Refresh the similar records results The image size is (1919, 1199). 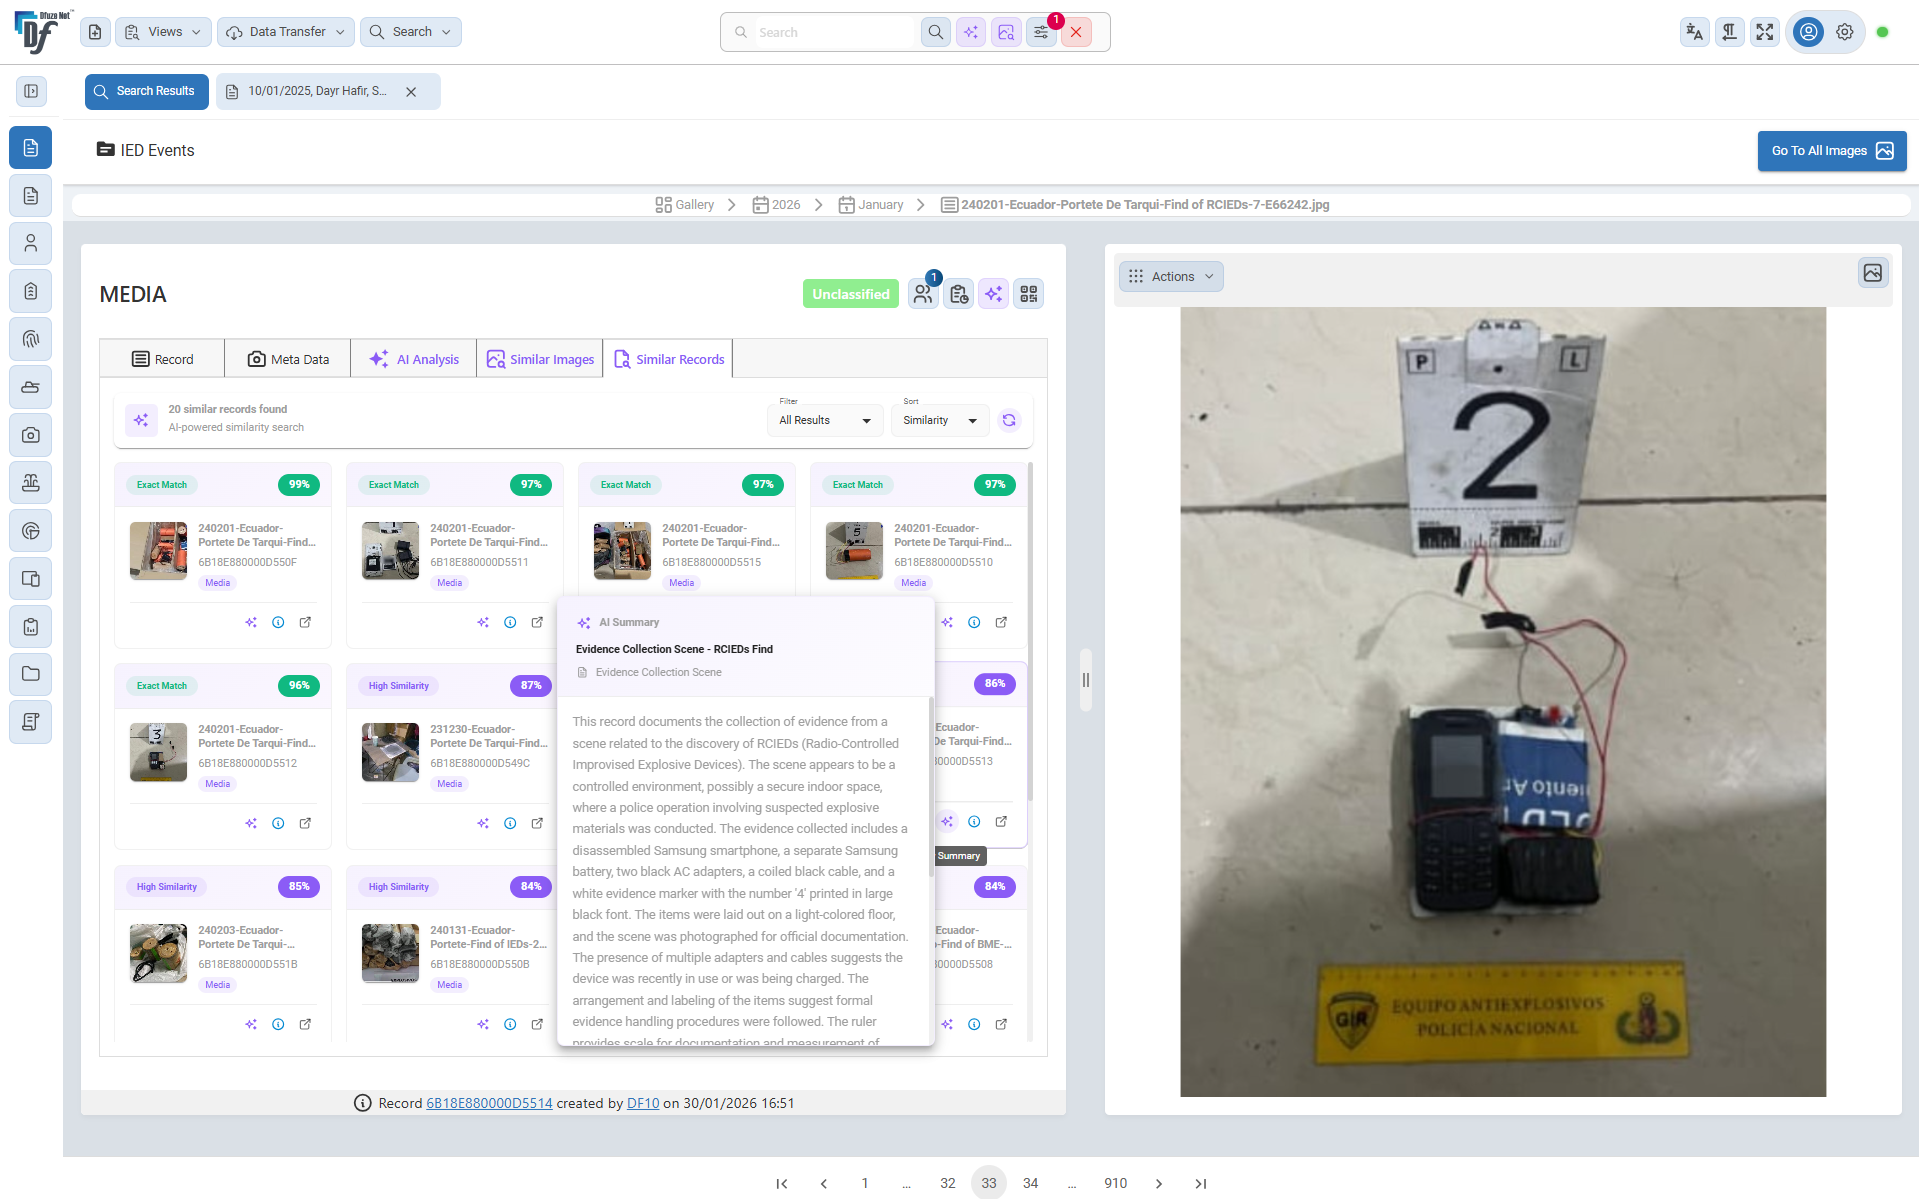click(1009, 420)
